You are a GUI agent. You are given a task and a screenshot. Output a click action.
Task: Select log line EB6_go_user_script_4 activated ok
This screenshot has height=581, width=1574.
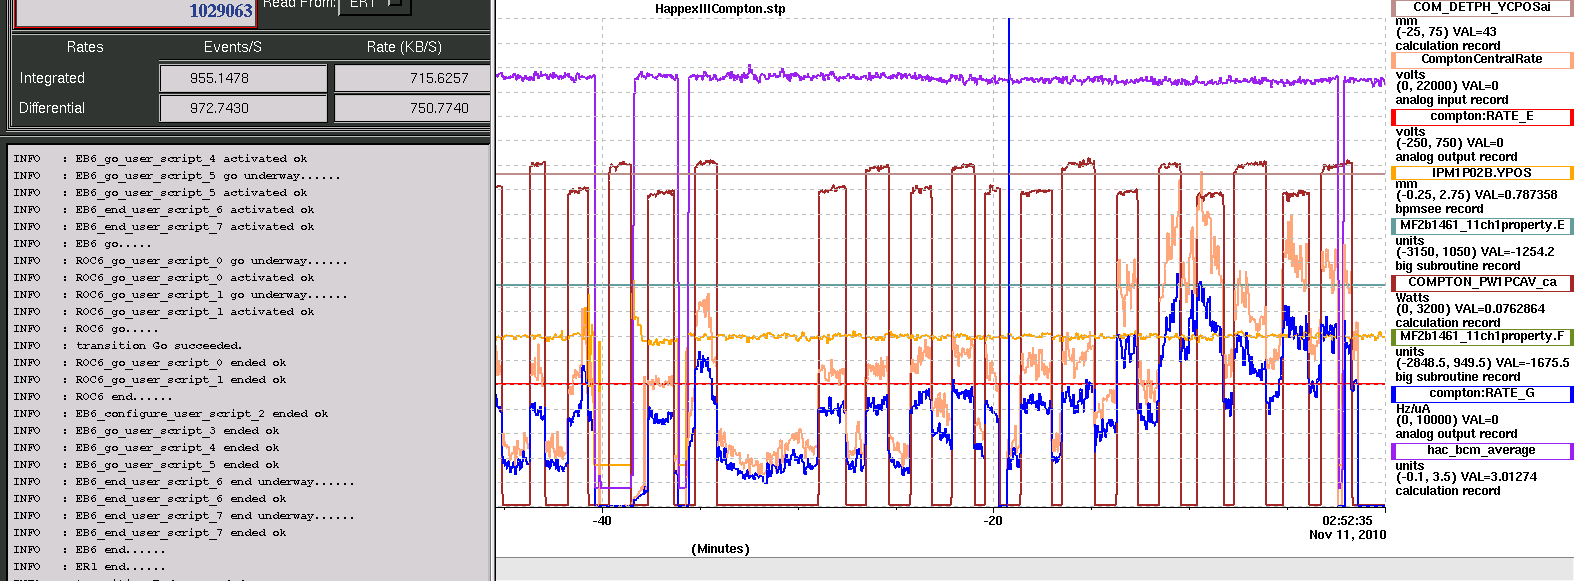click(x=160, y=158)
